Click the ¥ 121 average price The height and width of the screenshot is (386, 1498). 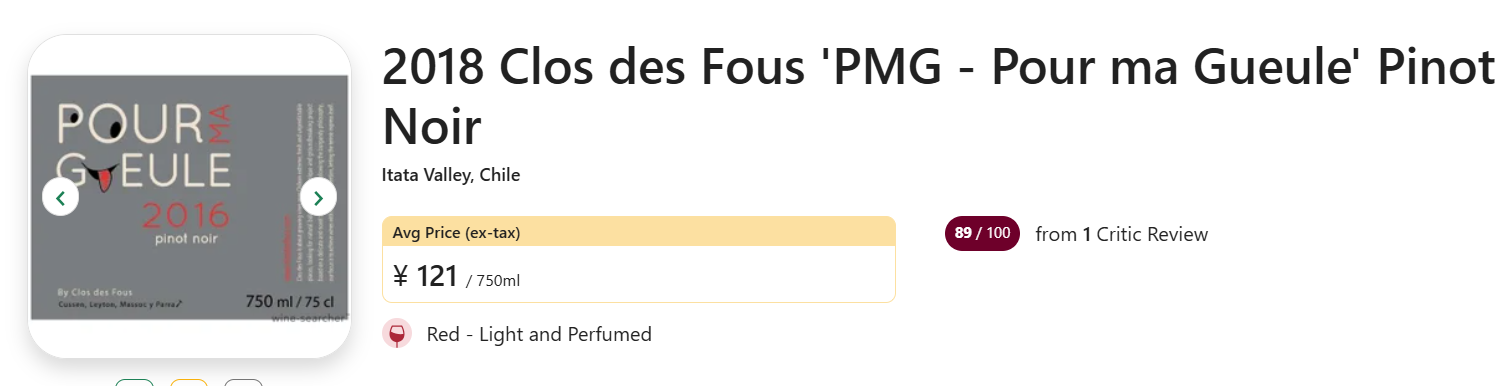(425, 276)
